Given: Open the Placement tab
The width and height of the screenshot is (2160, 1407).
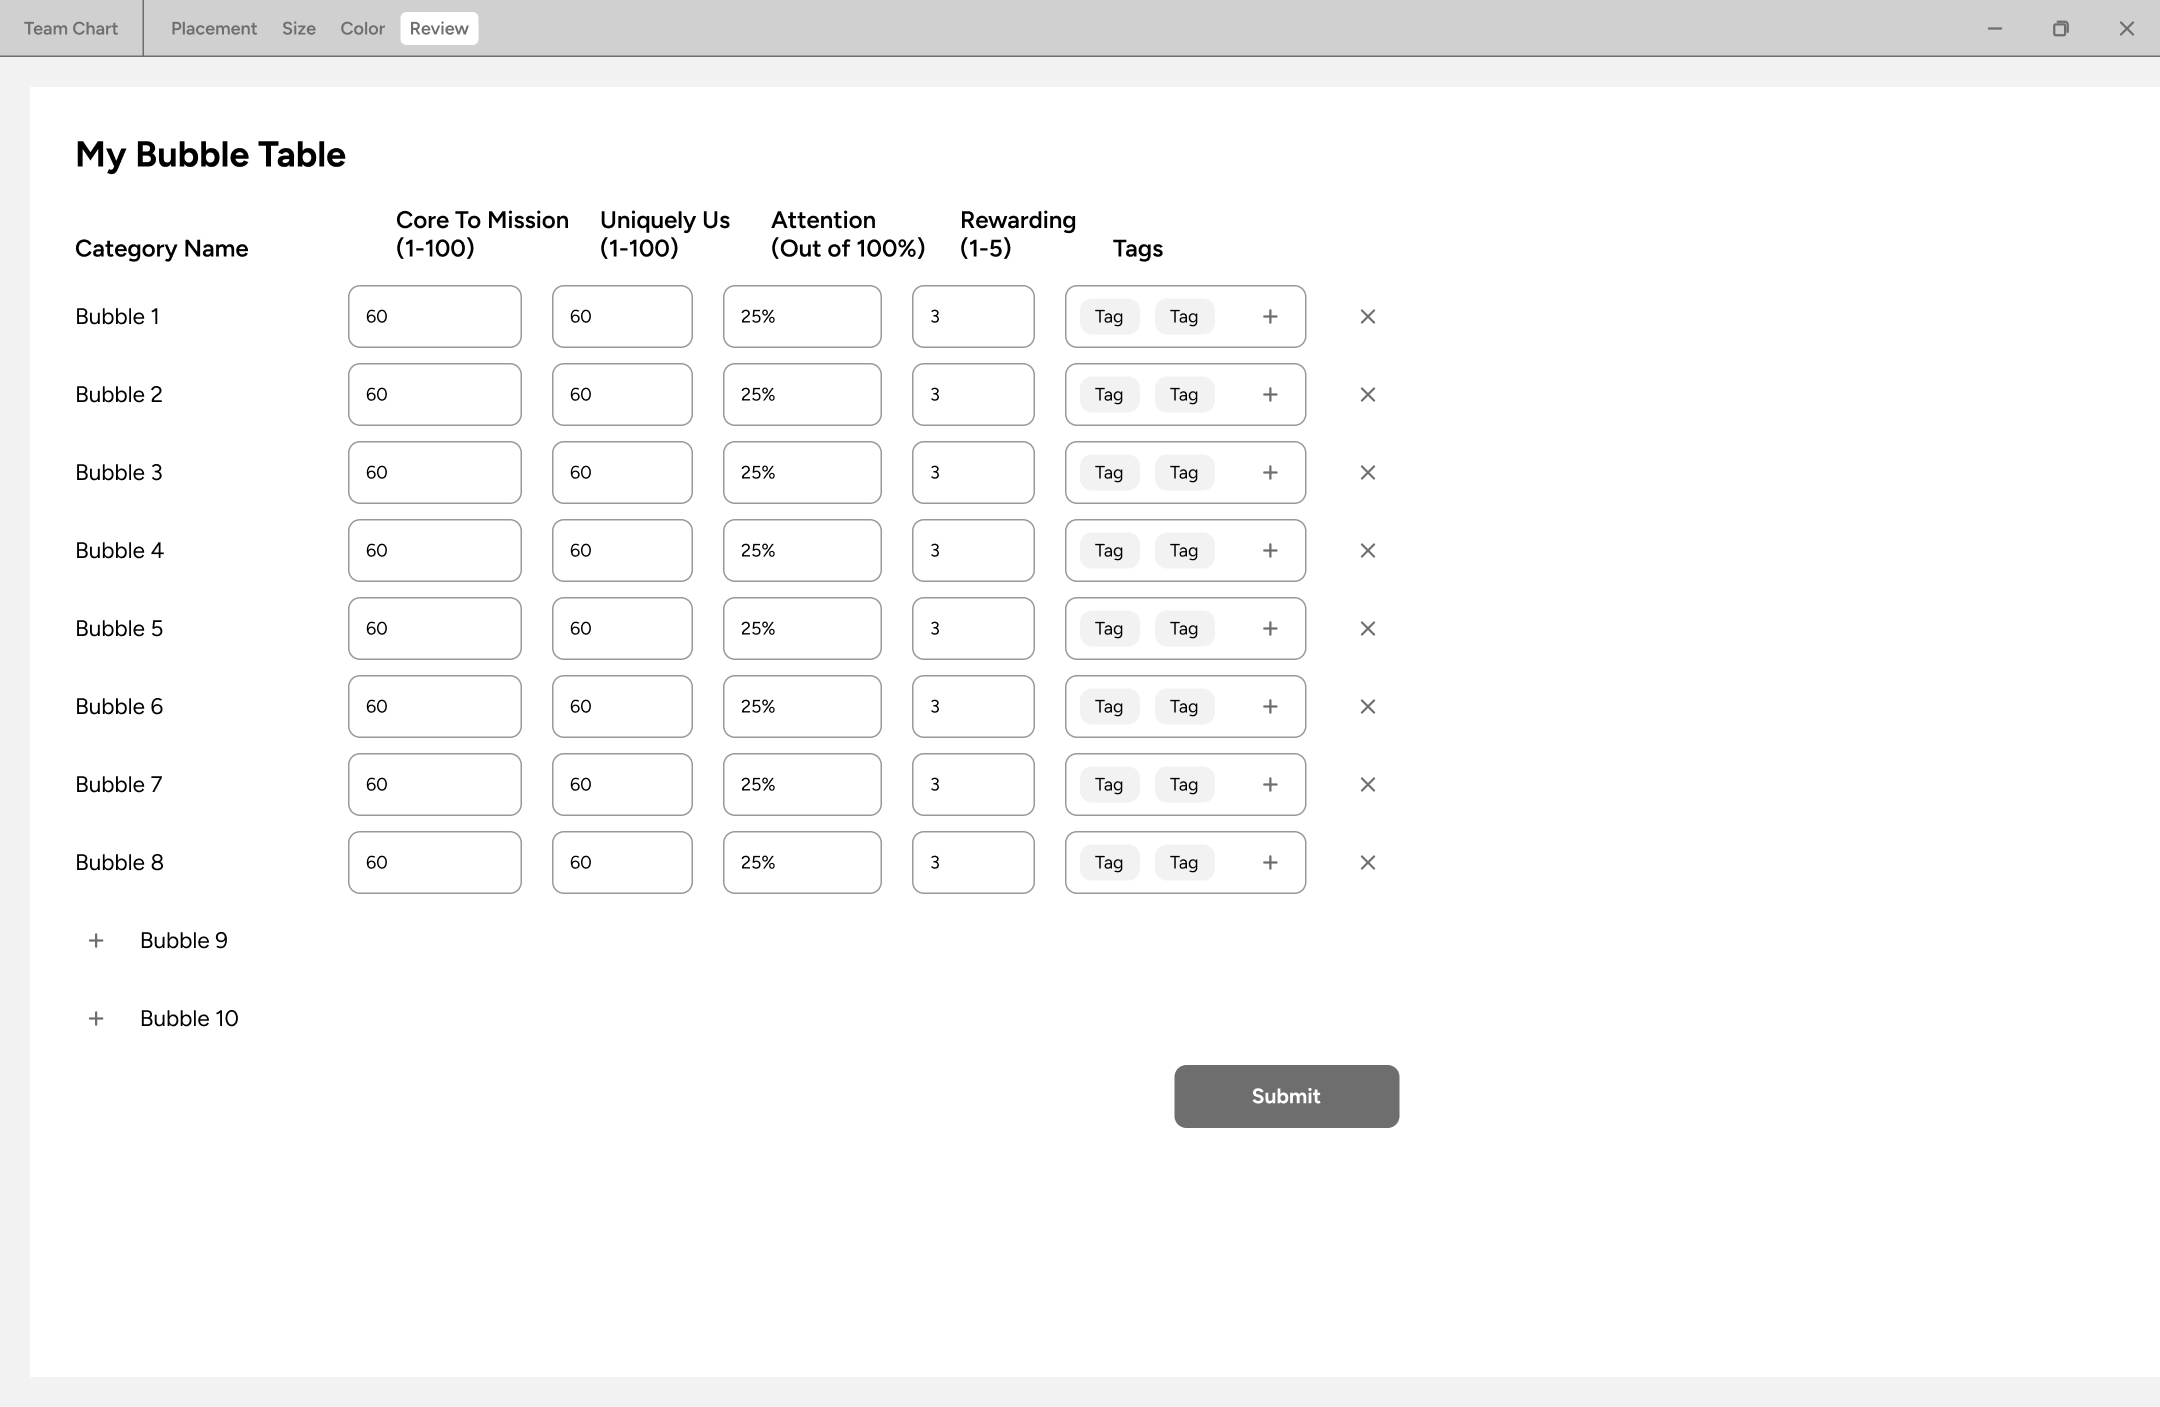Looking at the screenshot, I should click(214, 29).
